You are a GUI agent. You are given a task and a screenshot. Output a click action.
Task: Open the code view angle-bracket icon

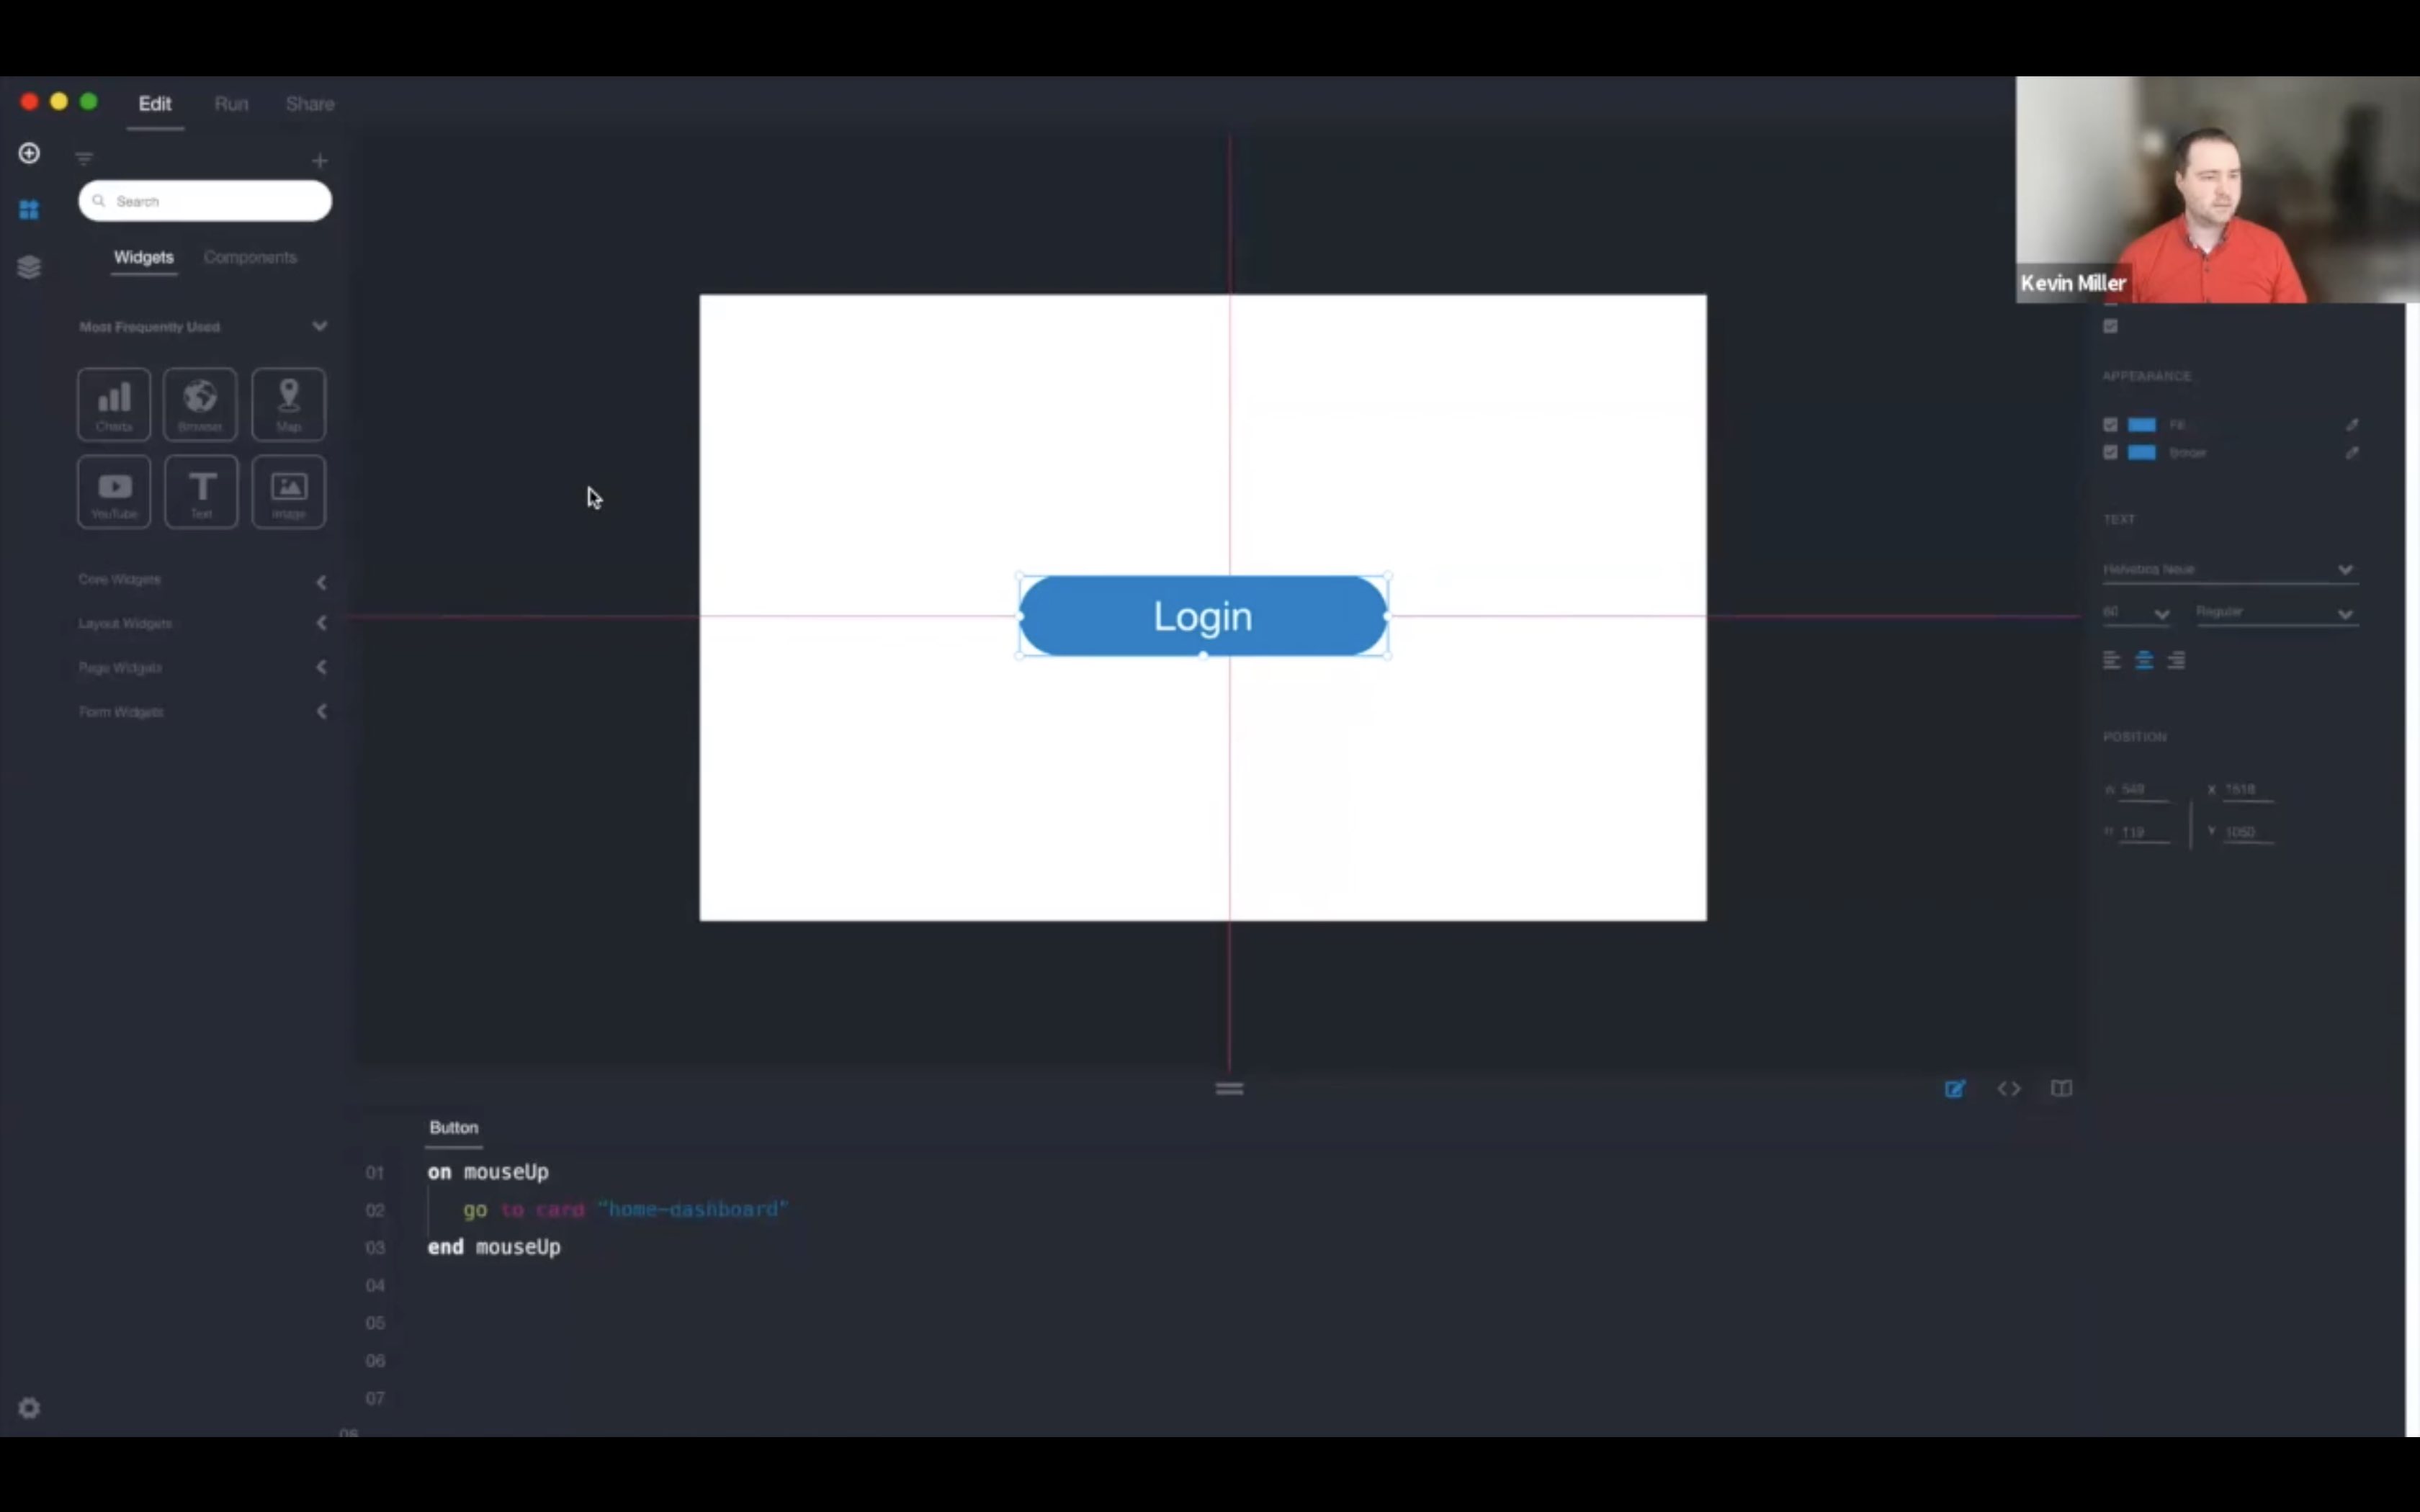tap(2008, 1089)
